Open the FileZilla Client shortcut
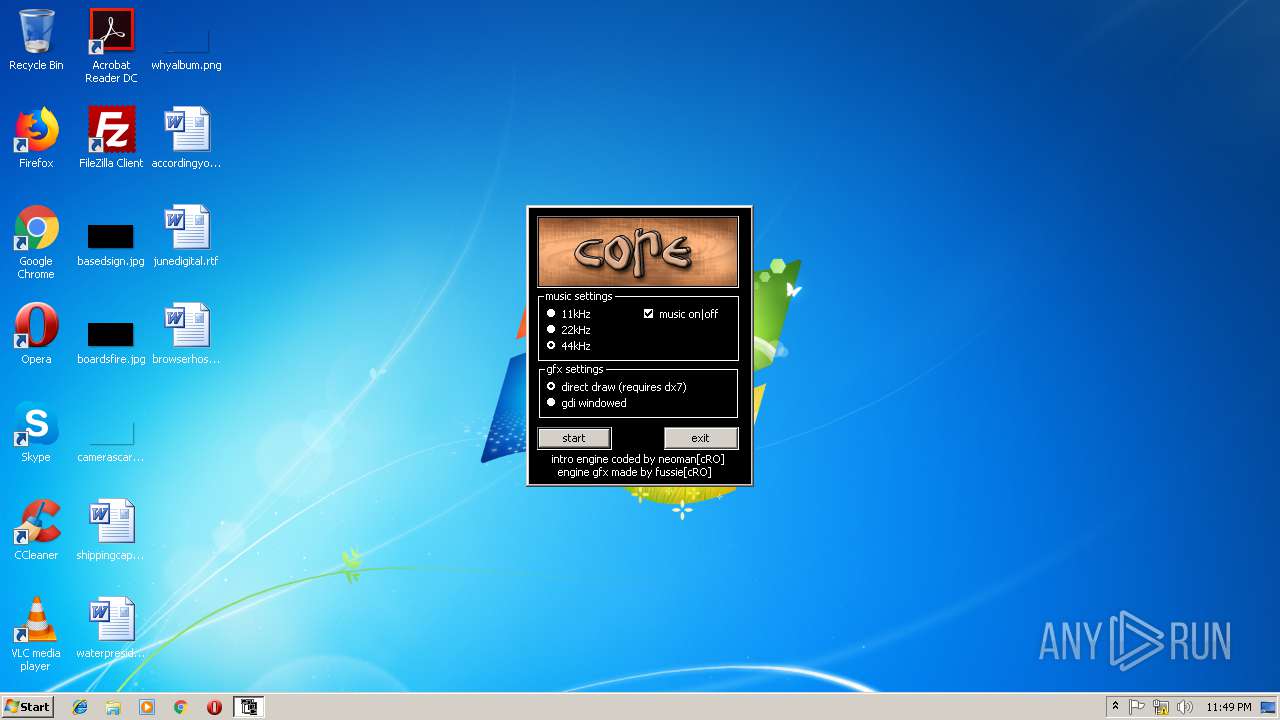The image size is (1280, 720). point(111,138)
